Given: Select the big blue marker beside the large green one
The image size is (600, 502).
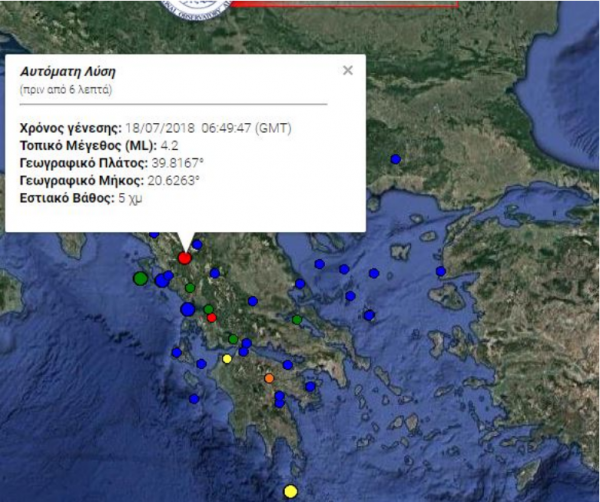Looking at the screenshot, I should pyautogui.click(x=162, y=281).
